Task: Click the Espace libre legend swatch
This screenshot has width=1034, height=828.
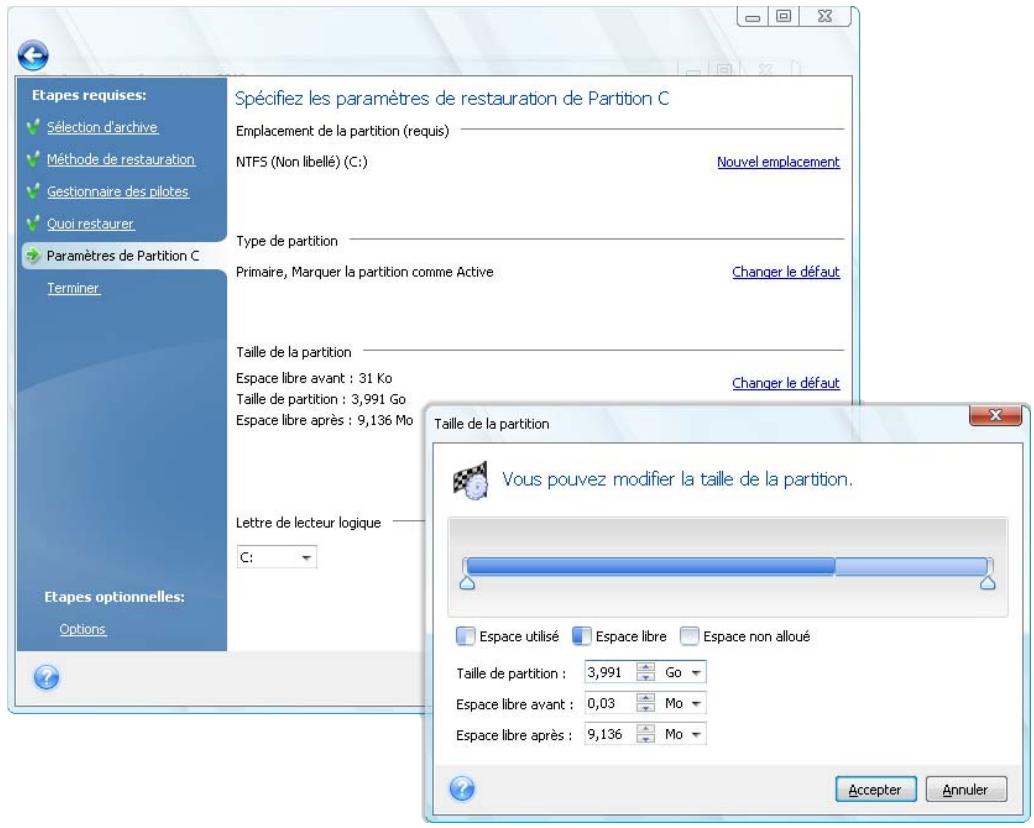Action: [582, 636]
